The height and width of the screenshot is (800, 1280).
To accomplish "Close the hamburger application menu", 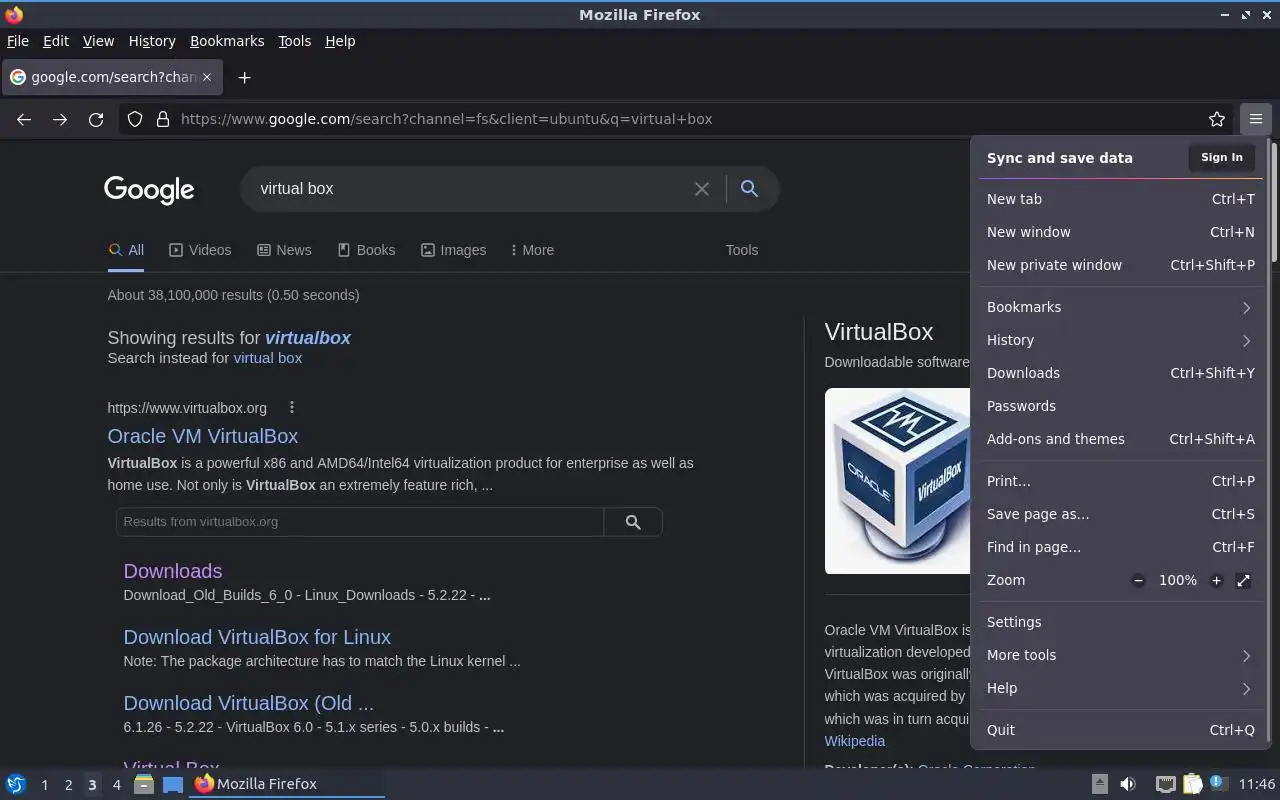I will (x=1256, y=119).
